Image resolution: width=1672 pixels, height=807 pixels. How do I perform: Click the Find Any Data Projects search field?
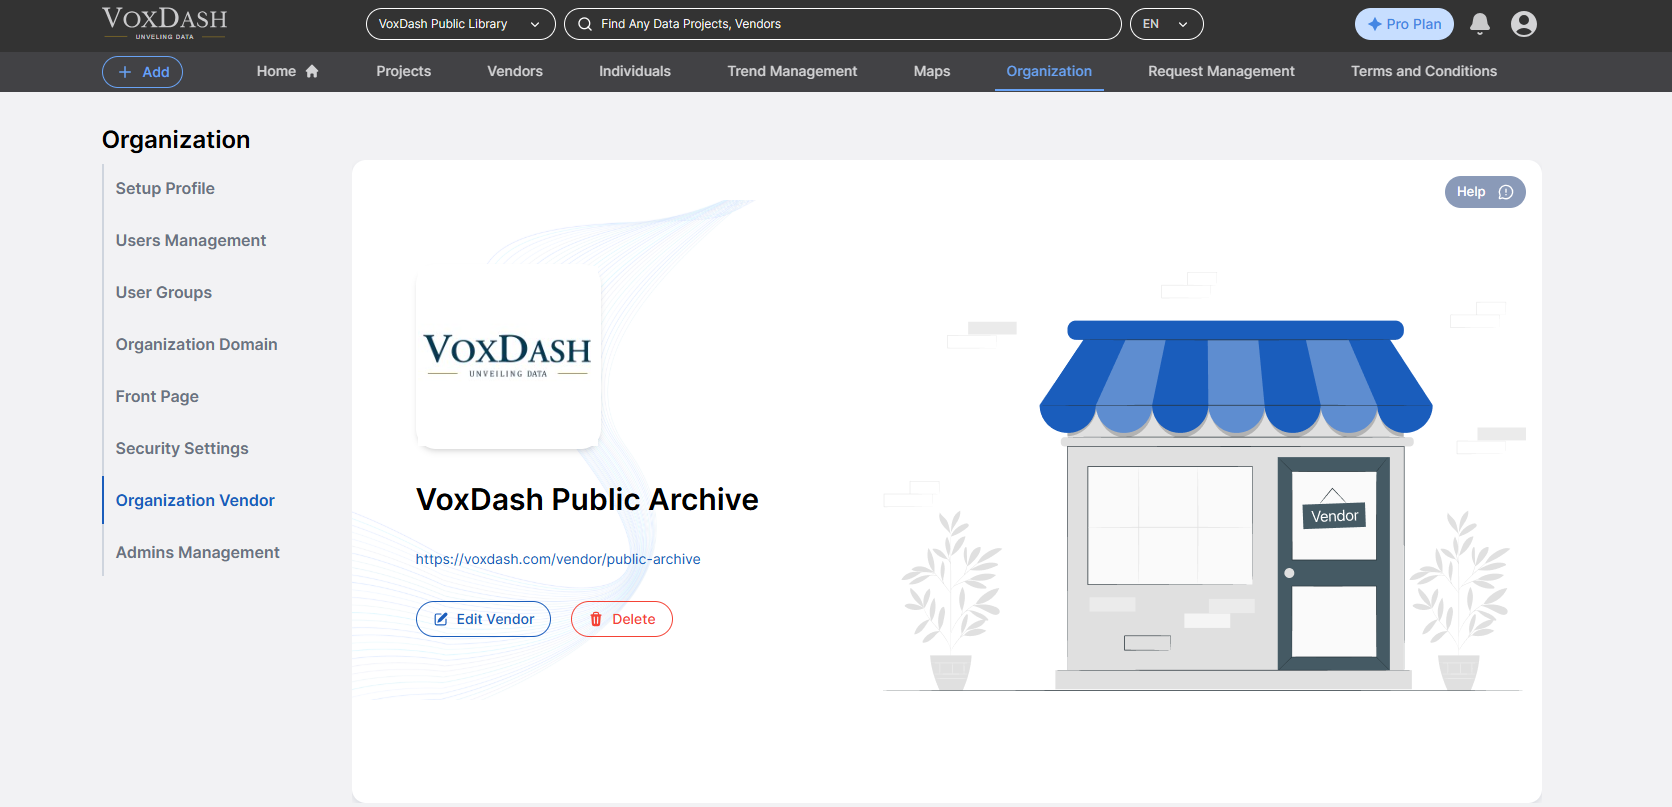click(843, 24)
